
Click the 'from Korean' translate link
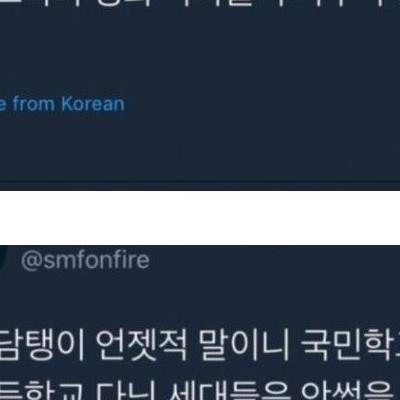[x=62, y=104]
